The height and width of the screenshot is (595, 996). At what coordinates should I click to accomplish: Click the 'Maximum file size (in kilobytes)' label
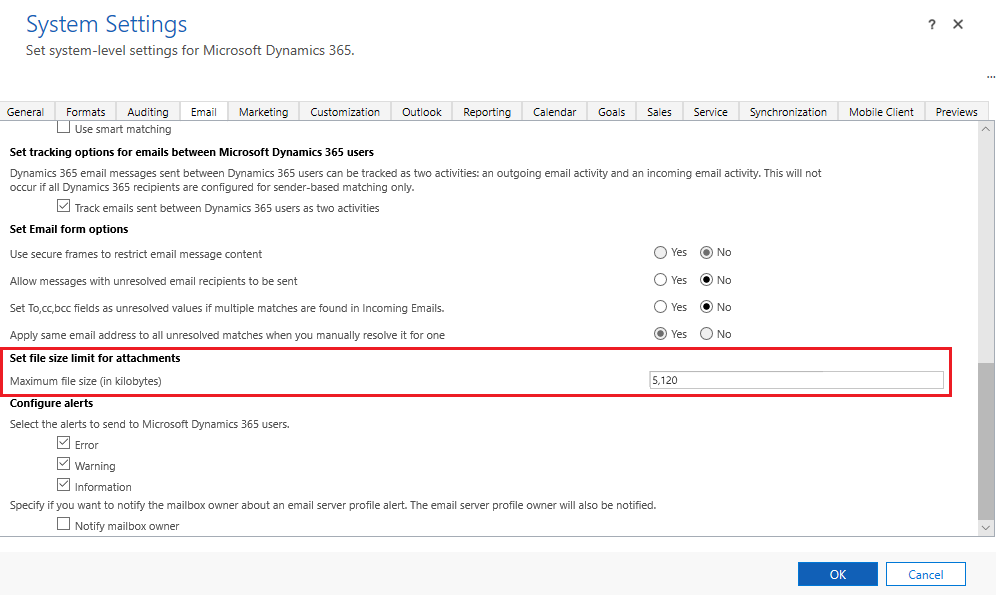coord(86,381)
